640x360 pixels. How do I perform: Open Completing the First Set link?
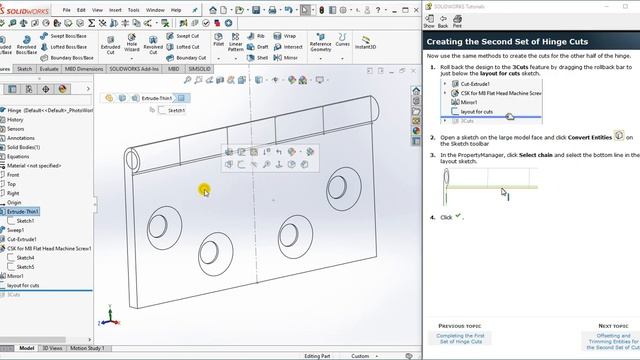coord(460,338)
